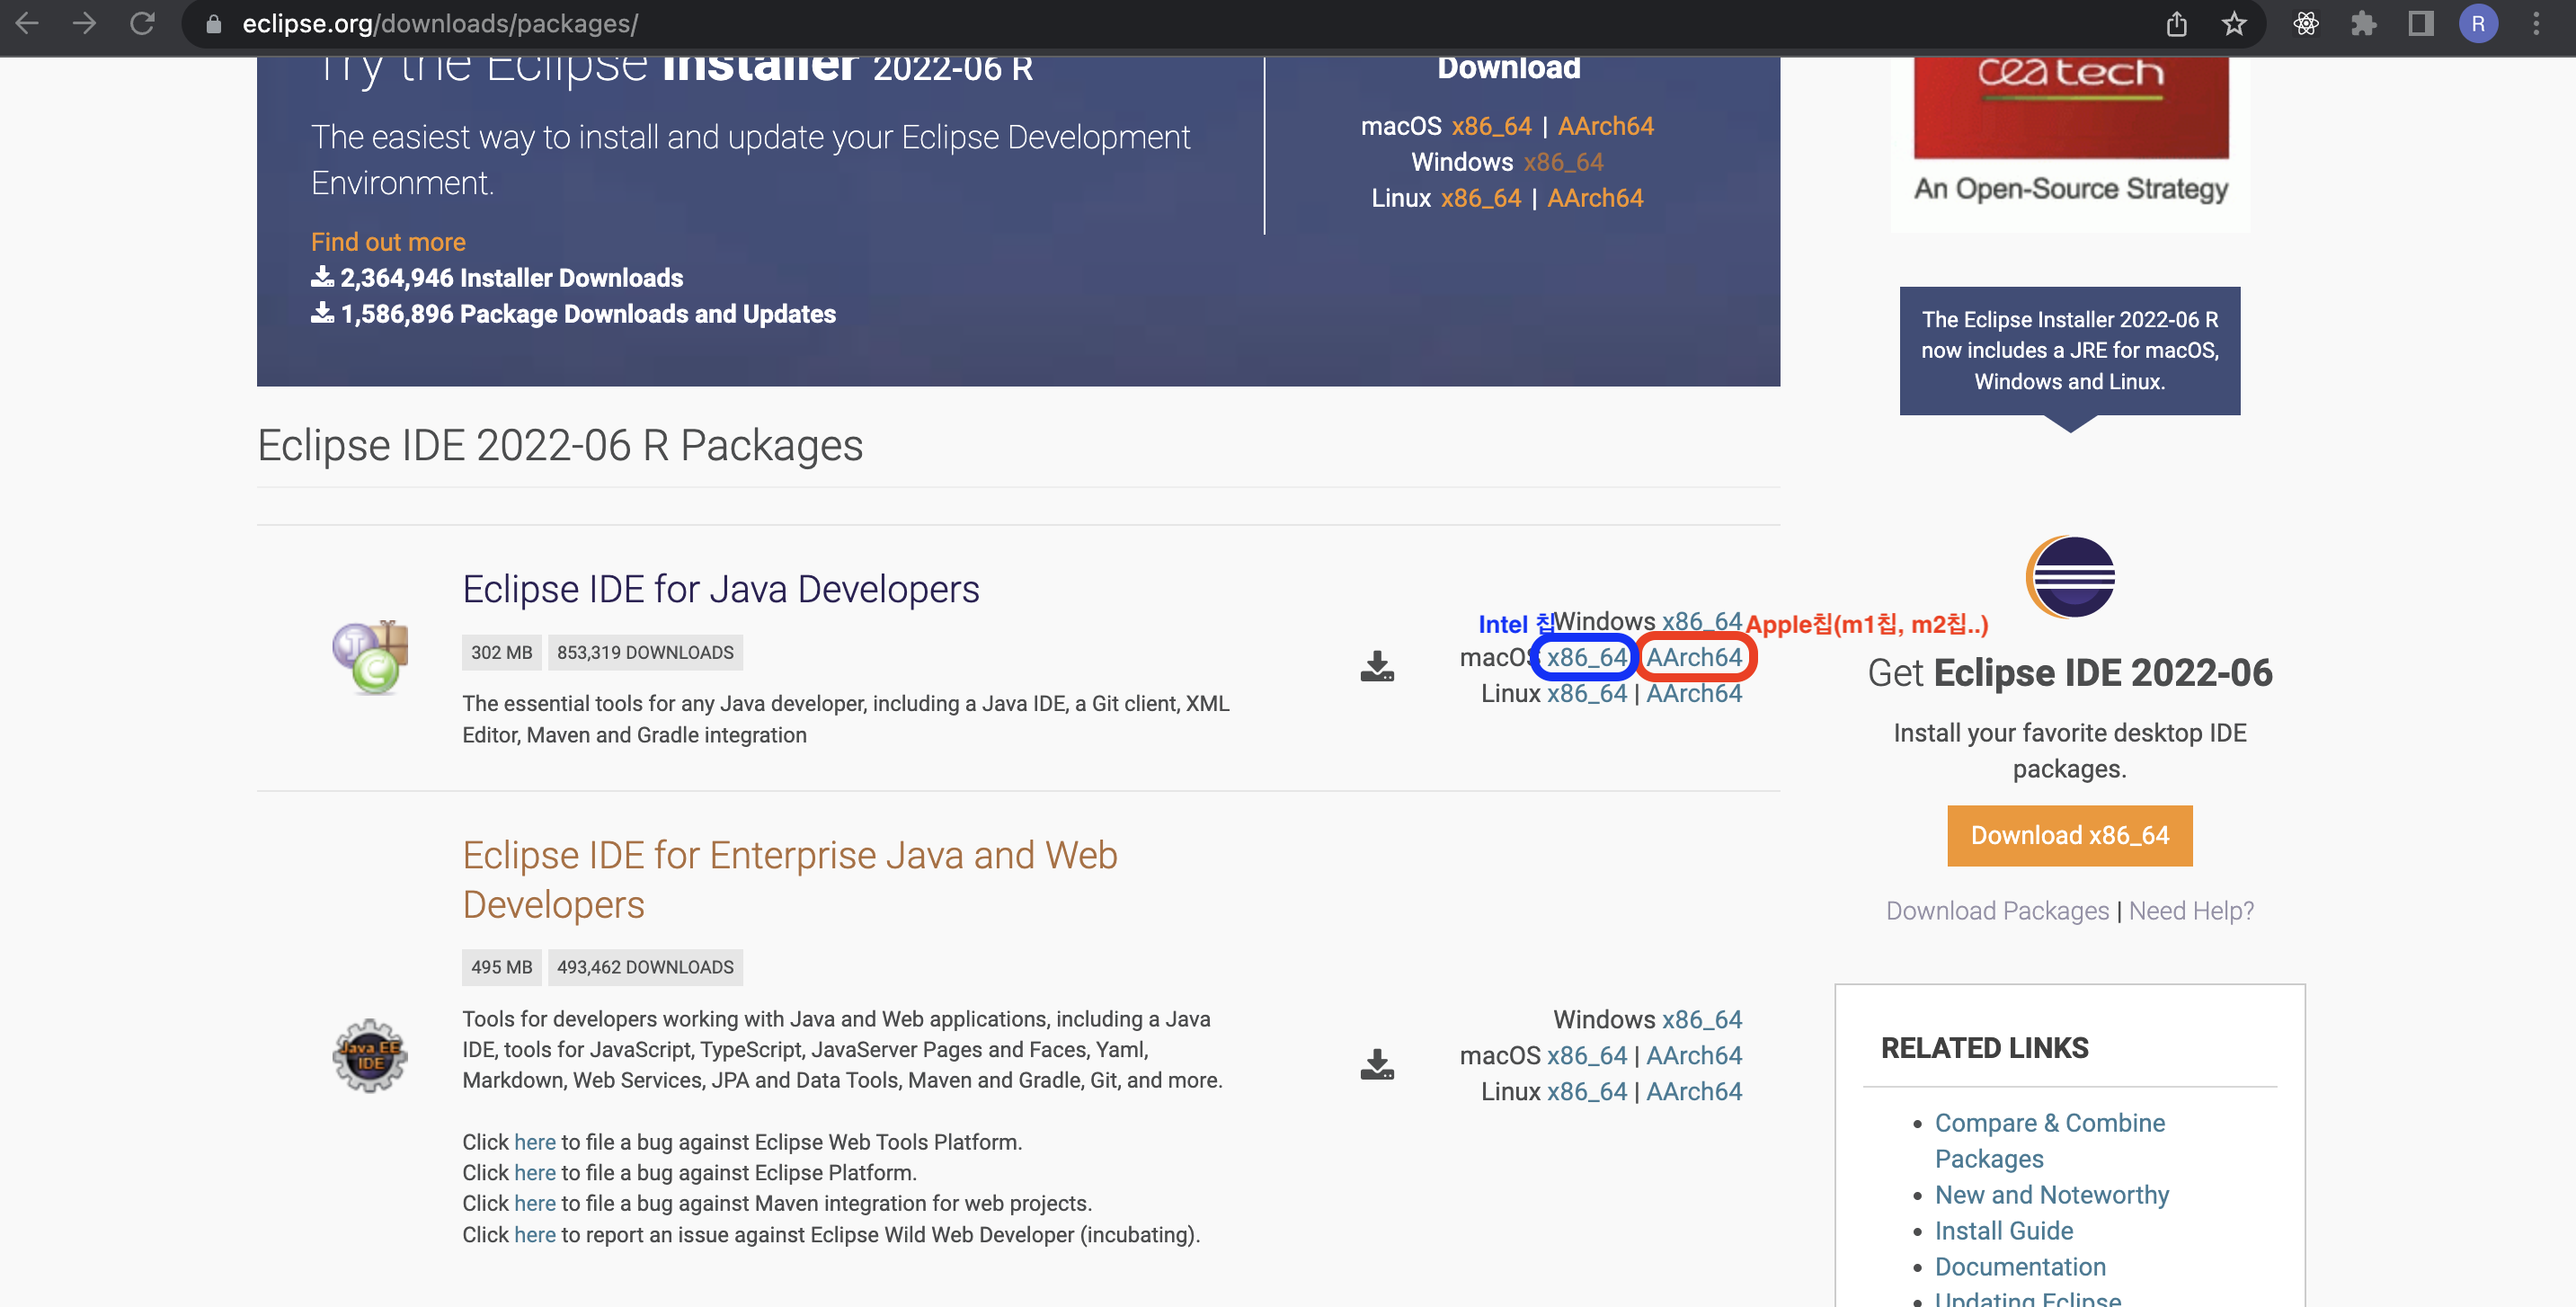This screenshot has height=1307, width=2576.
Task: Bookmark this page with star icon
Action: pyautogui.click(x=2234, y=23)
